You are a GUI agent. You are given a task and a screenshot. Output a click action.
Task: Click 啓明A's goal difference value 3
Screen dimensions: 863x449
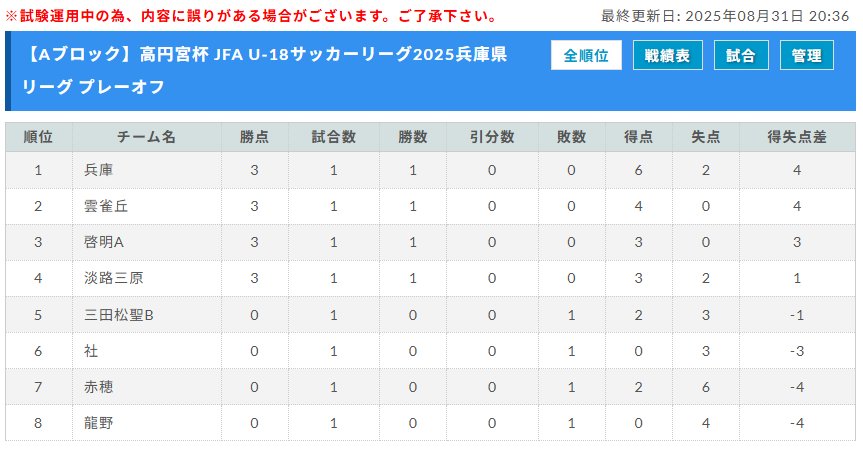(797, 242)
